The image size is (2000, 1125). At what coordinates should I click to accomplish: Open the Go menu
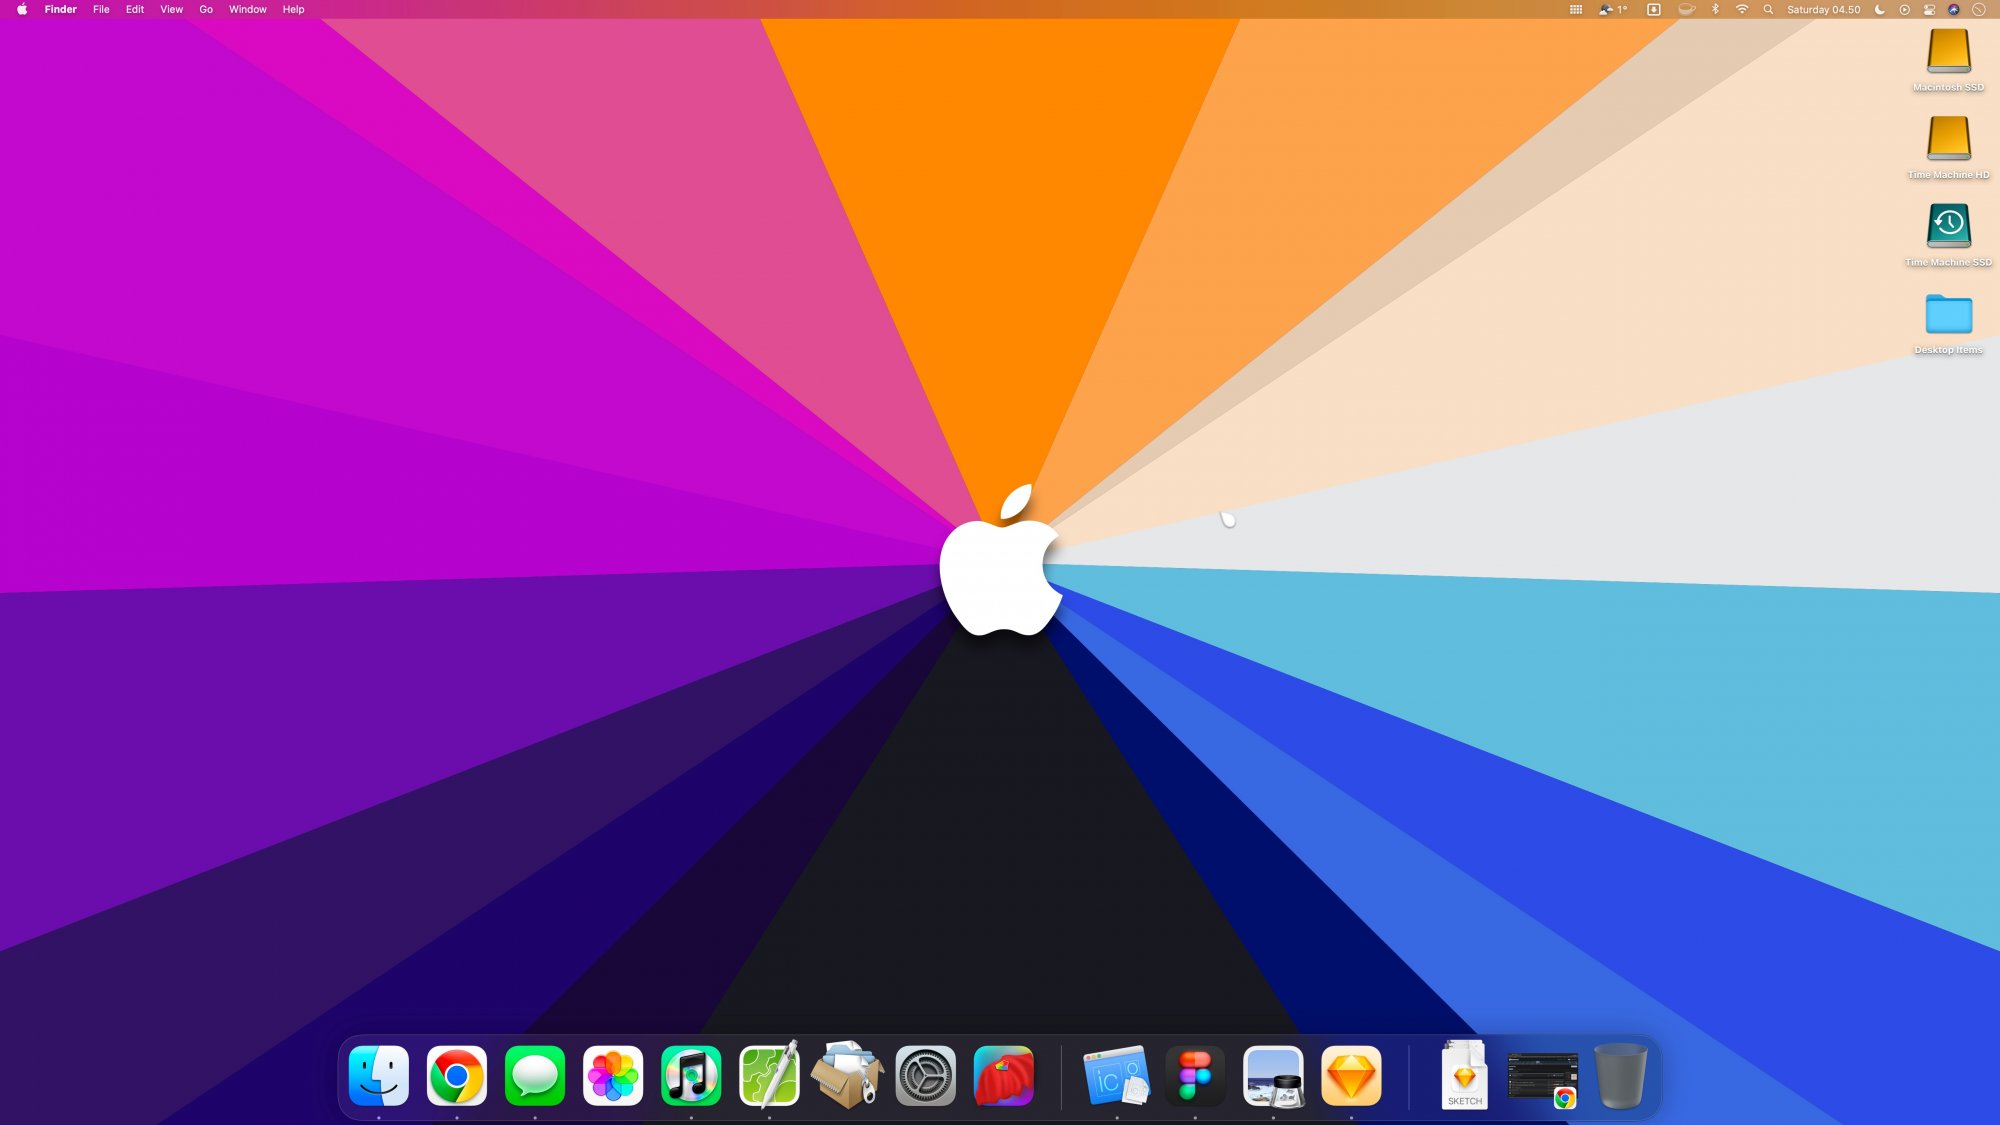click(x=206, y=9)
